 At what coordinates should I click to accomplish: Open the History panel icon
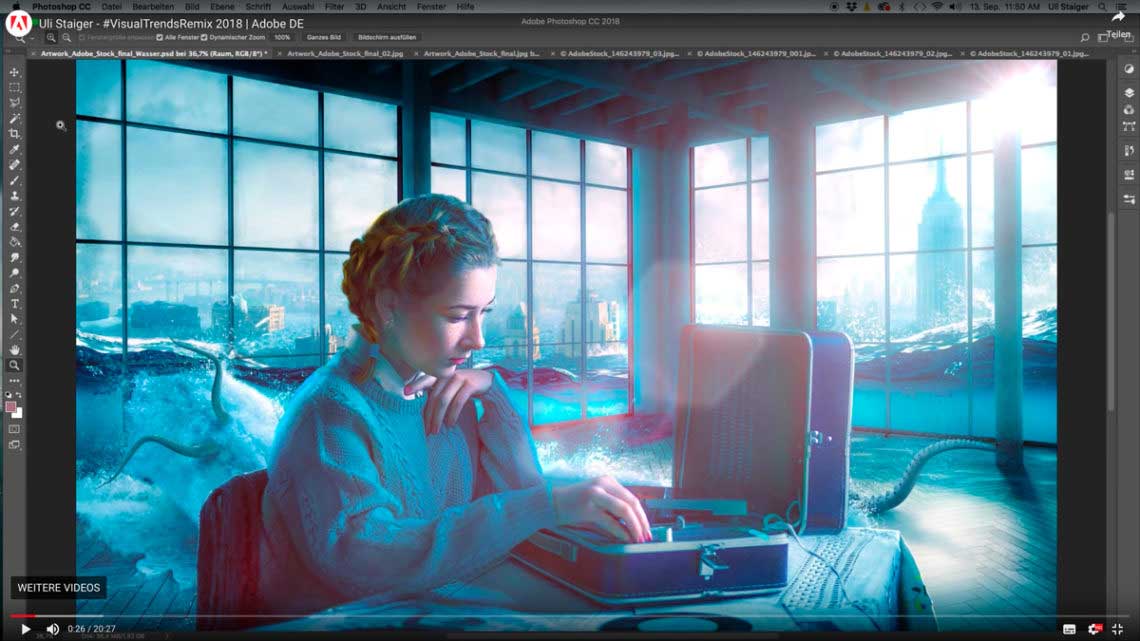1129,151
